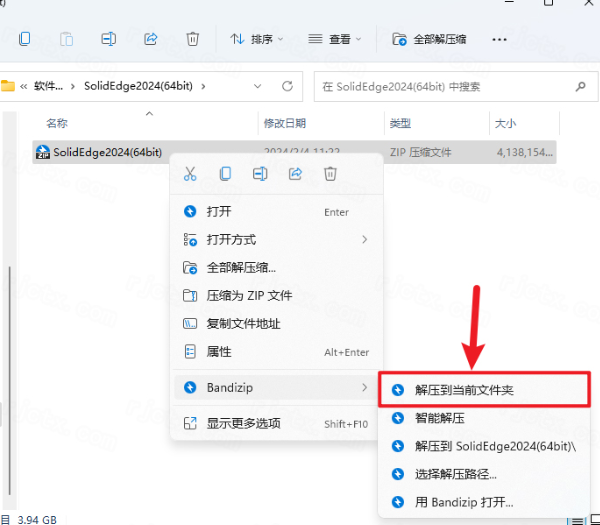Click the Delete trash icon in the context menu
This screenshot has height=525, width=600.
click(x=330, y=174)
